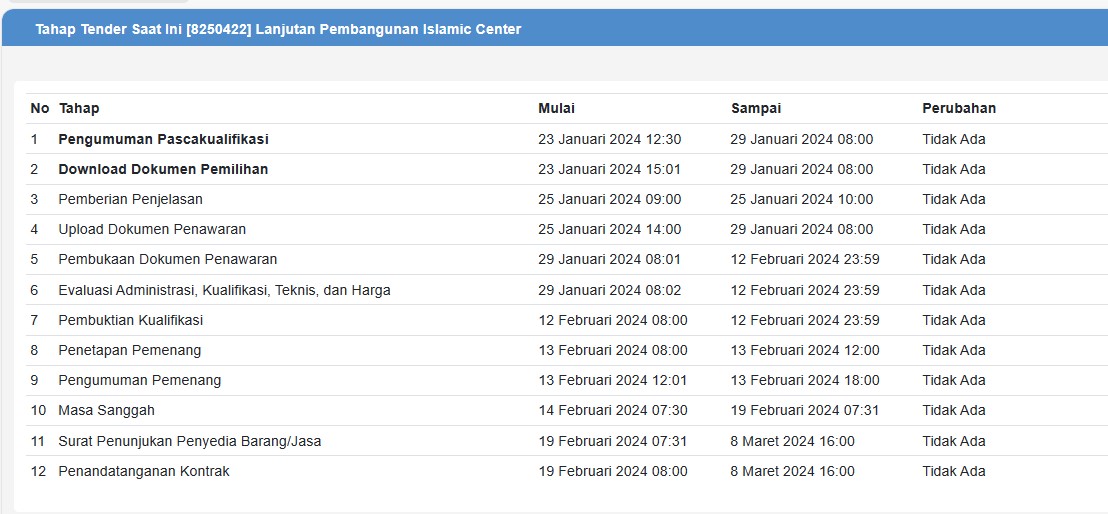Click the Penandatanganan Kontrak stage name
Image resolution: width=1108 pixels, height=514 pixels.
click(143, 471)
